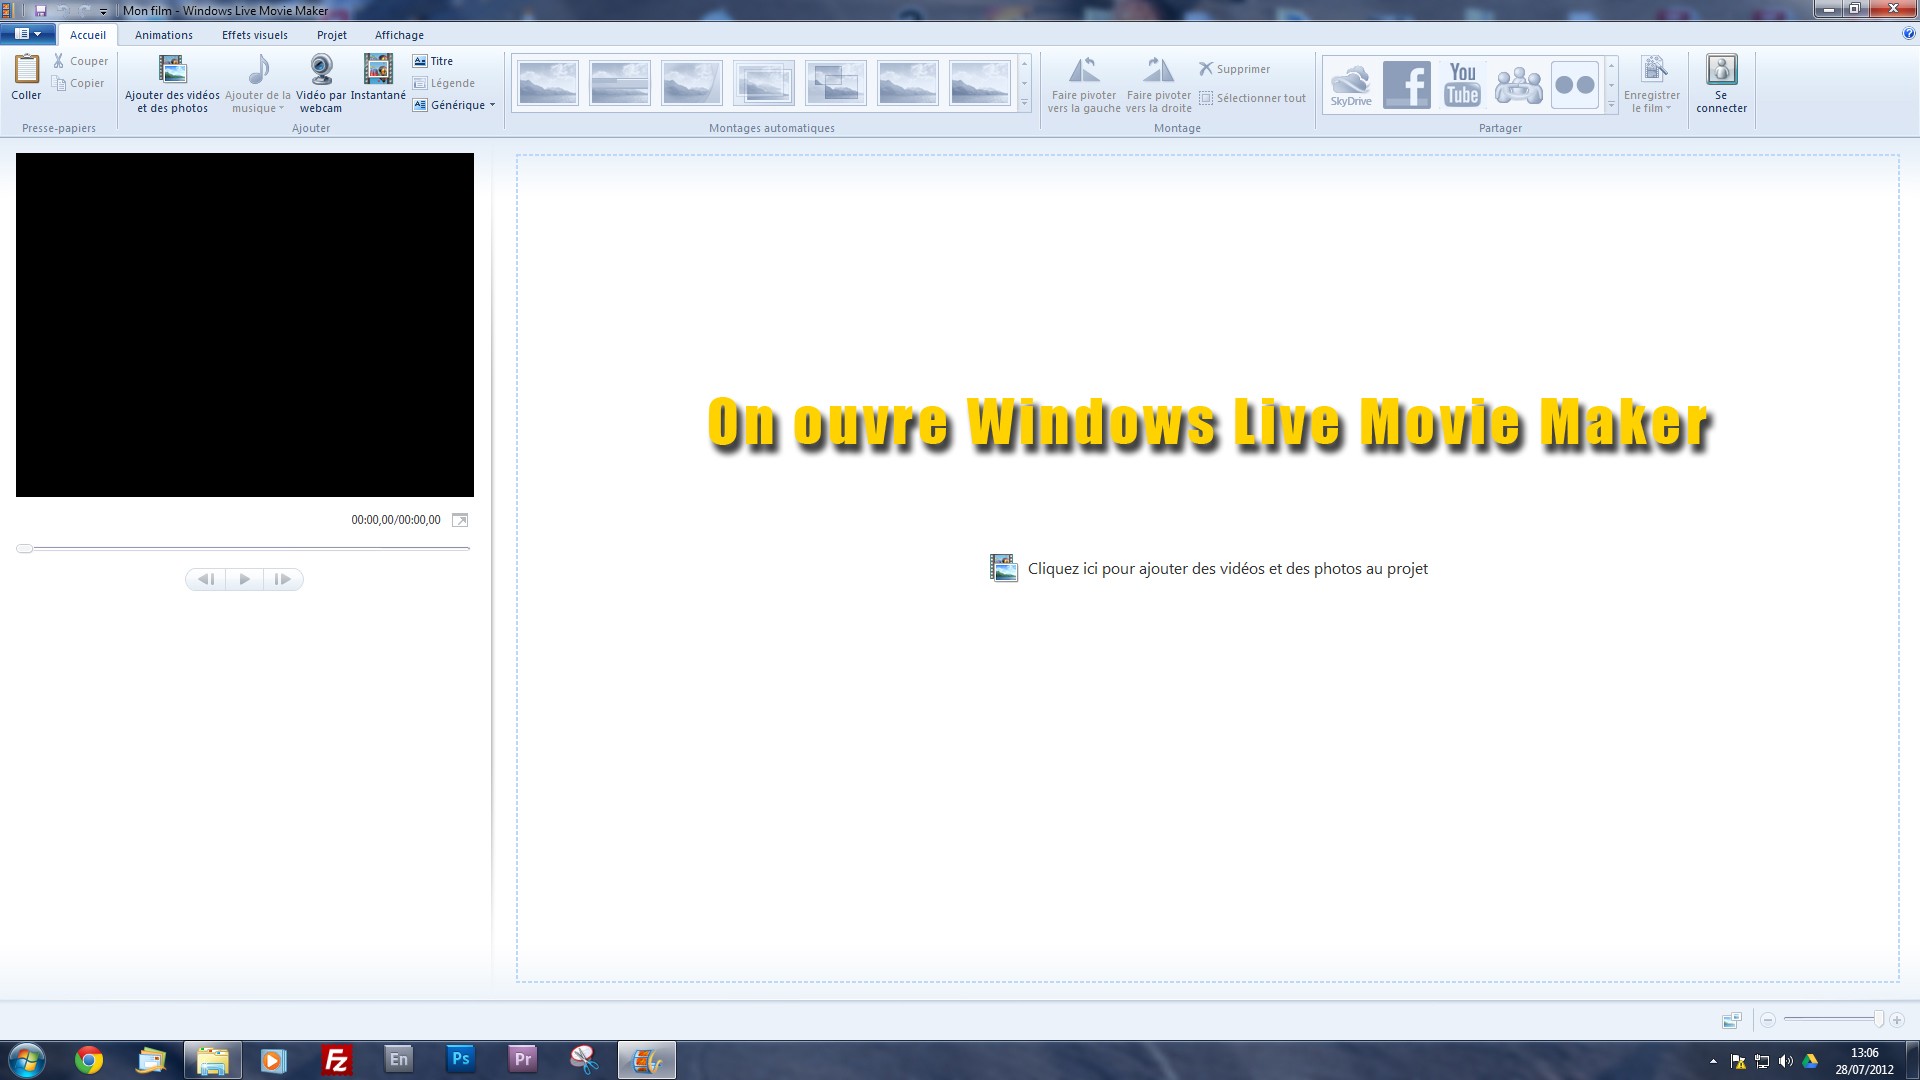
Task: Open Enregistrer le film dropdown
Action: (x=1652, y=84)
